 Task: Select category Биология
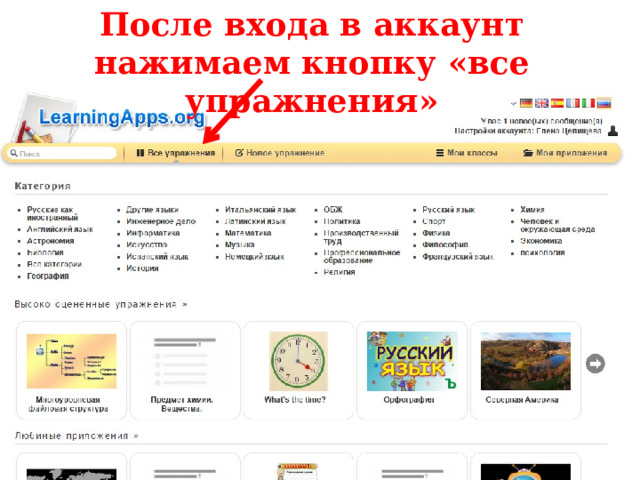click(x=45, y=253)
